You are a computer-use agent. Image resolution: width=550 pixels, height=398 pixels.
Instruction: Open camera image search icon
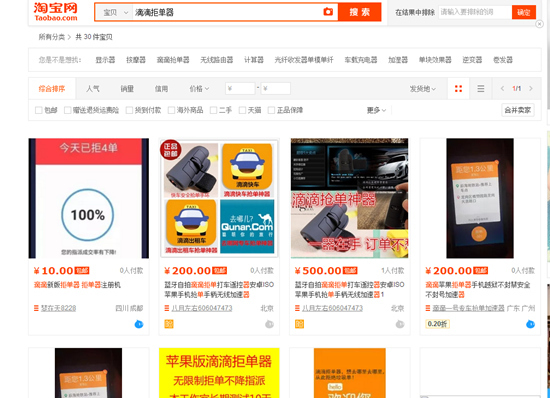tap(328, 12)
